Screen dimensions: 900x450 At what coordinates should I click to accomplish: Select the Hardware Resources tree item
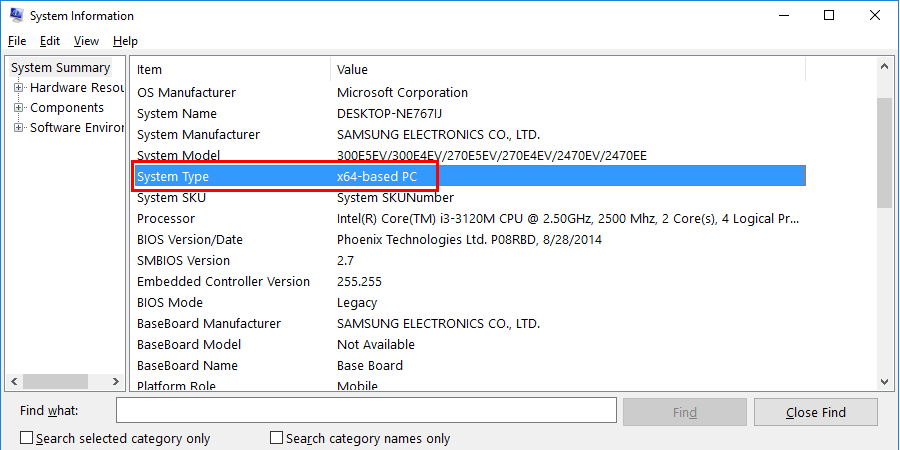pyautogui.click(x=77, y=88)
